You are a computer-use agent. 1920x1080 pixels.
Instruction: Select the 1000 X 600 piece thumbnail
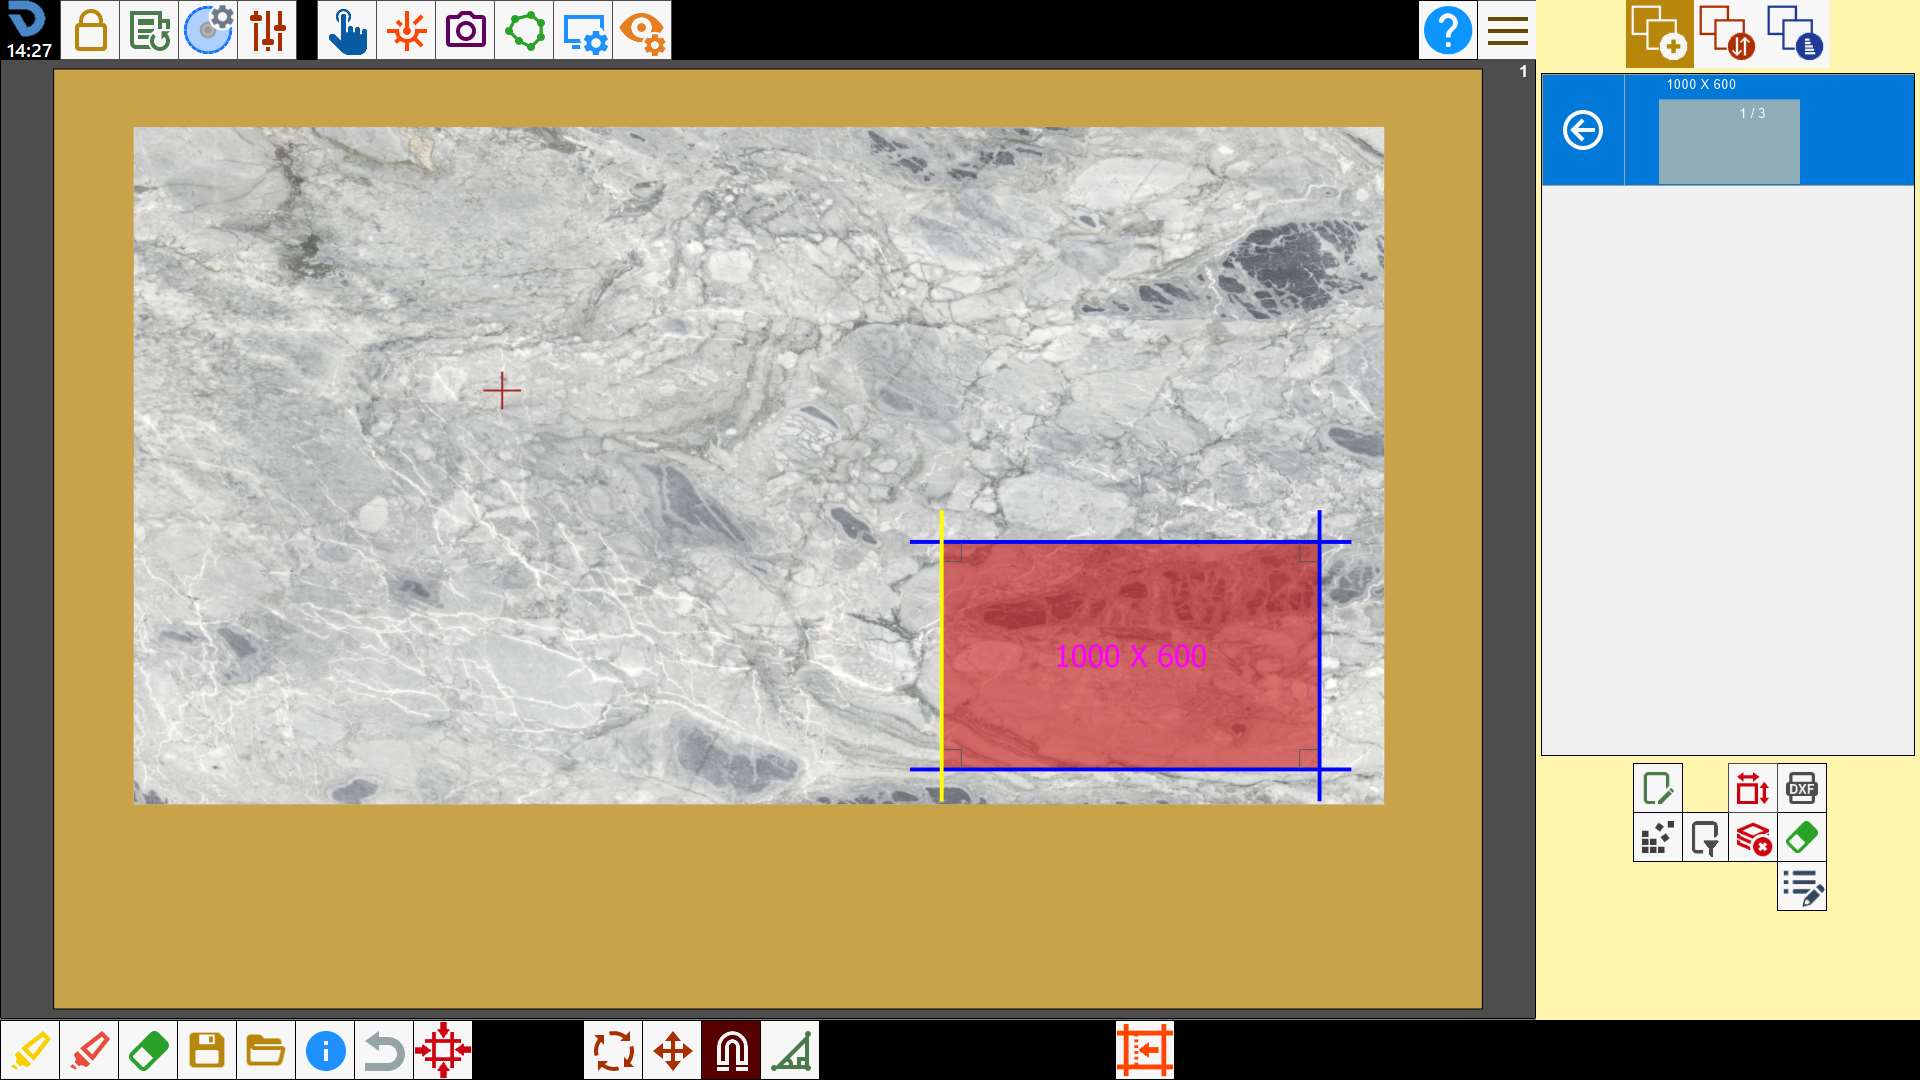pyautogui.click(x=1729, y=141)
